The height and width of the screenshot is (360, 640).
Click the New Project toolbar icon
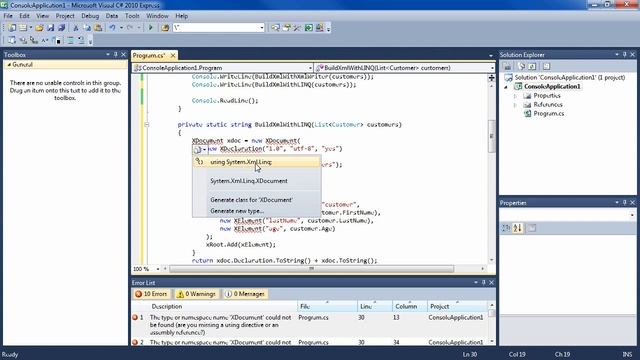pyautogui.click(x=12, y=28)
